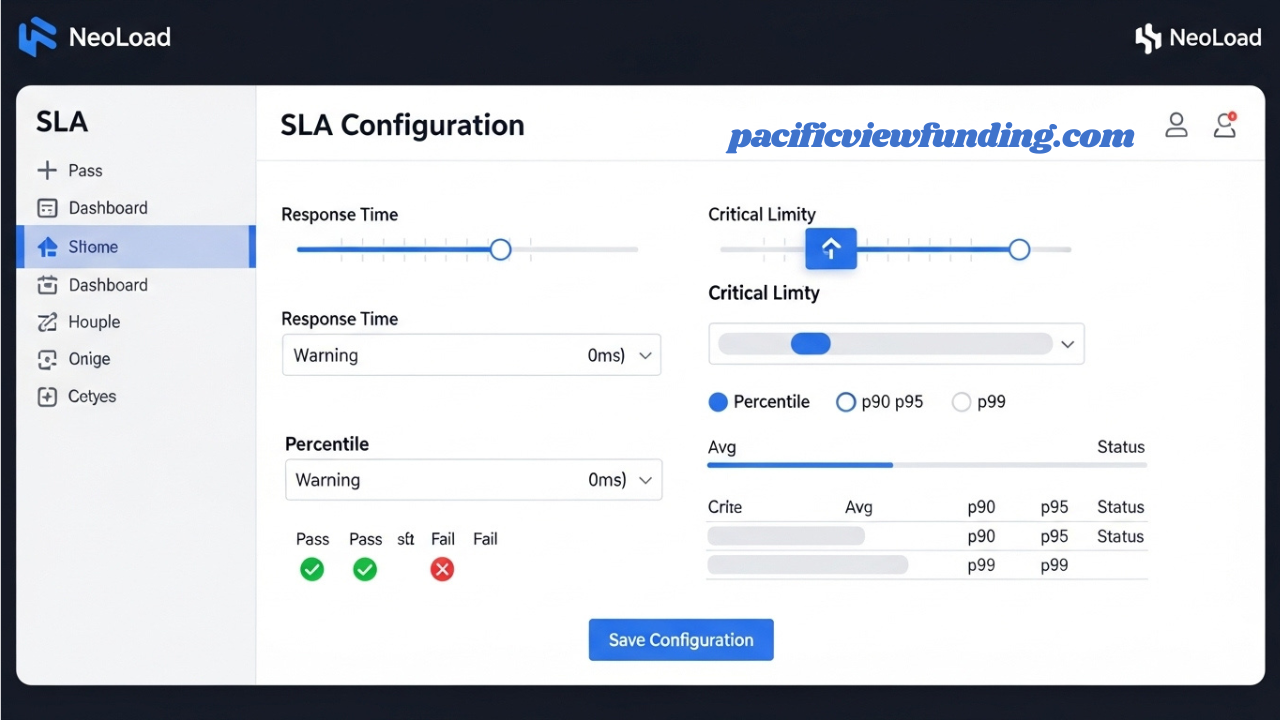Screen dimensions: 1280x720
Task: Click the Houple pen icon
Action: 48,321
